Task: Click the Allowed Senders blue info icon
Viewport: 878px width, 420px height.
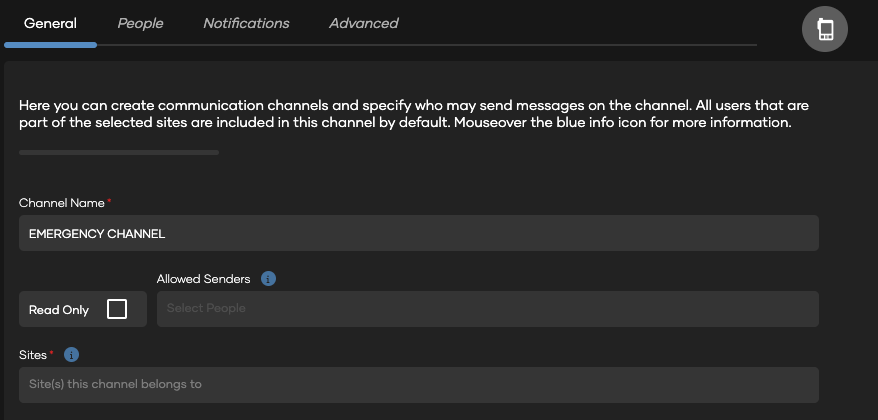Action: (268, 278)
